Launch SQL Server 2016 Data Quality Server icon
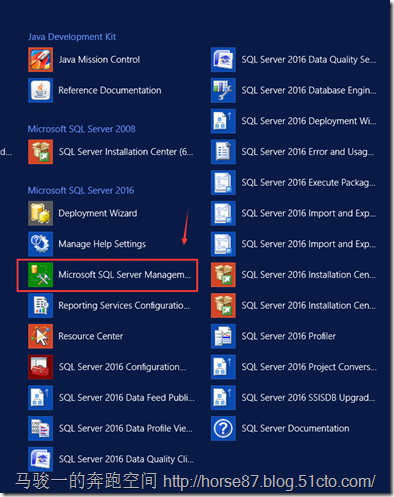The height and width of the screenshot is (497, 394). pos(223,60)
